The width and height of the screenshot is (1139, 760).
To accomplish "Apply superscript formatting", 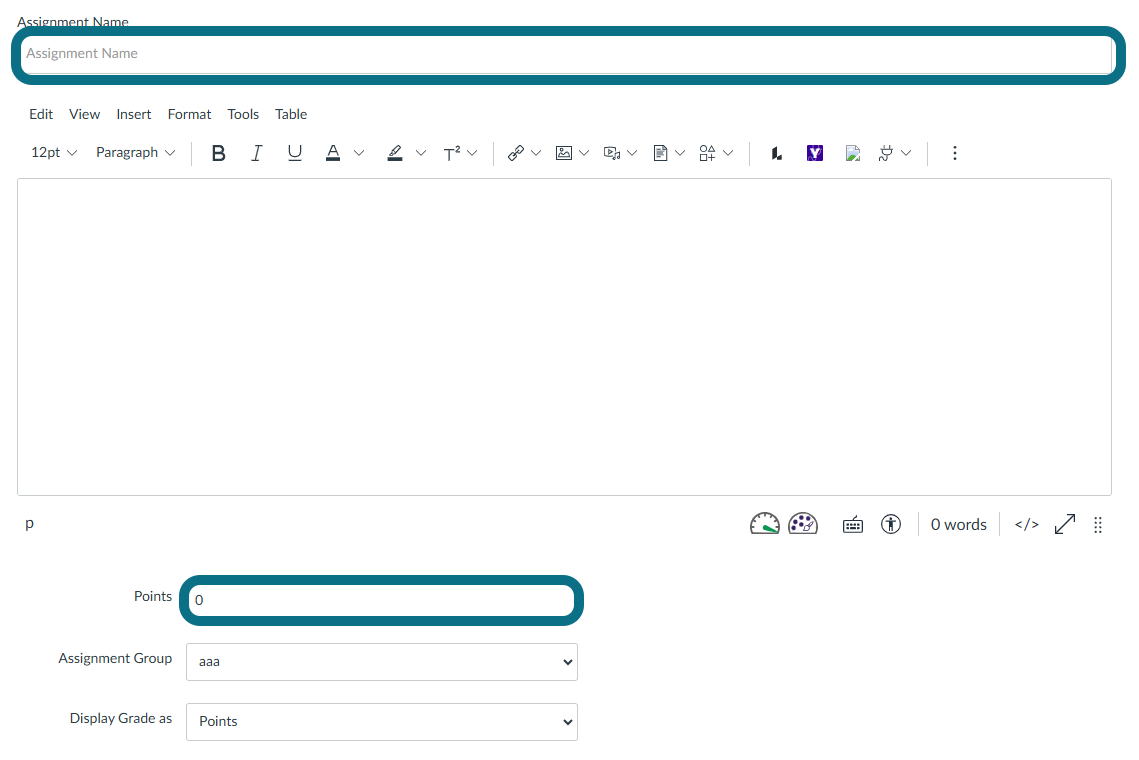I will (452, 153).
